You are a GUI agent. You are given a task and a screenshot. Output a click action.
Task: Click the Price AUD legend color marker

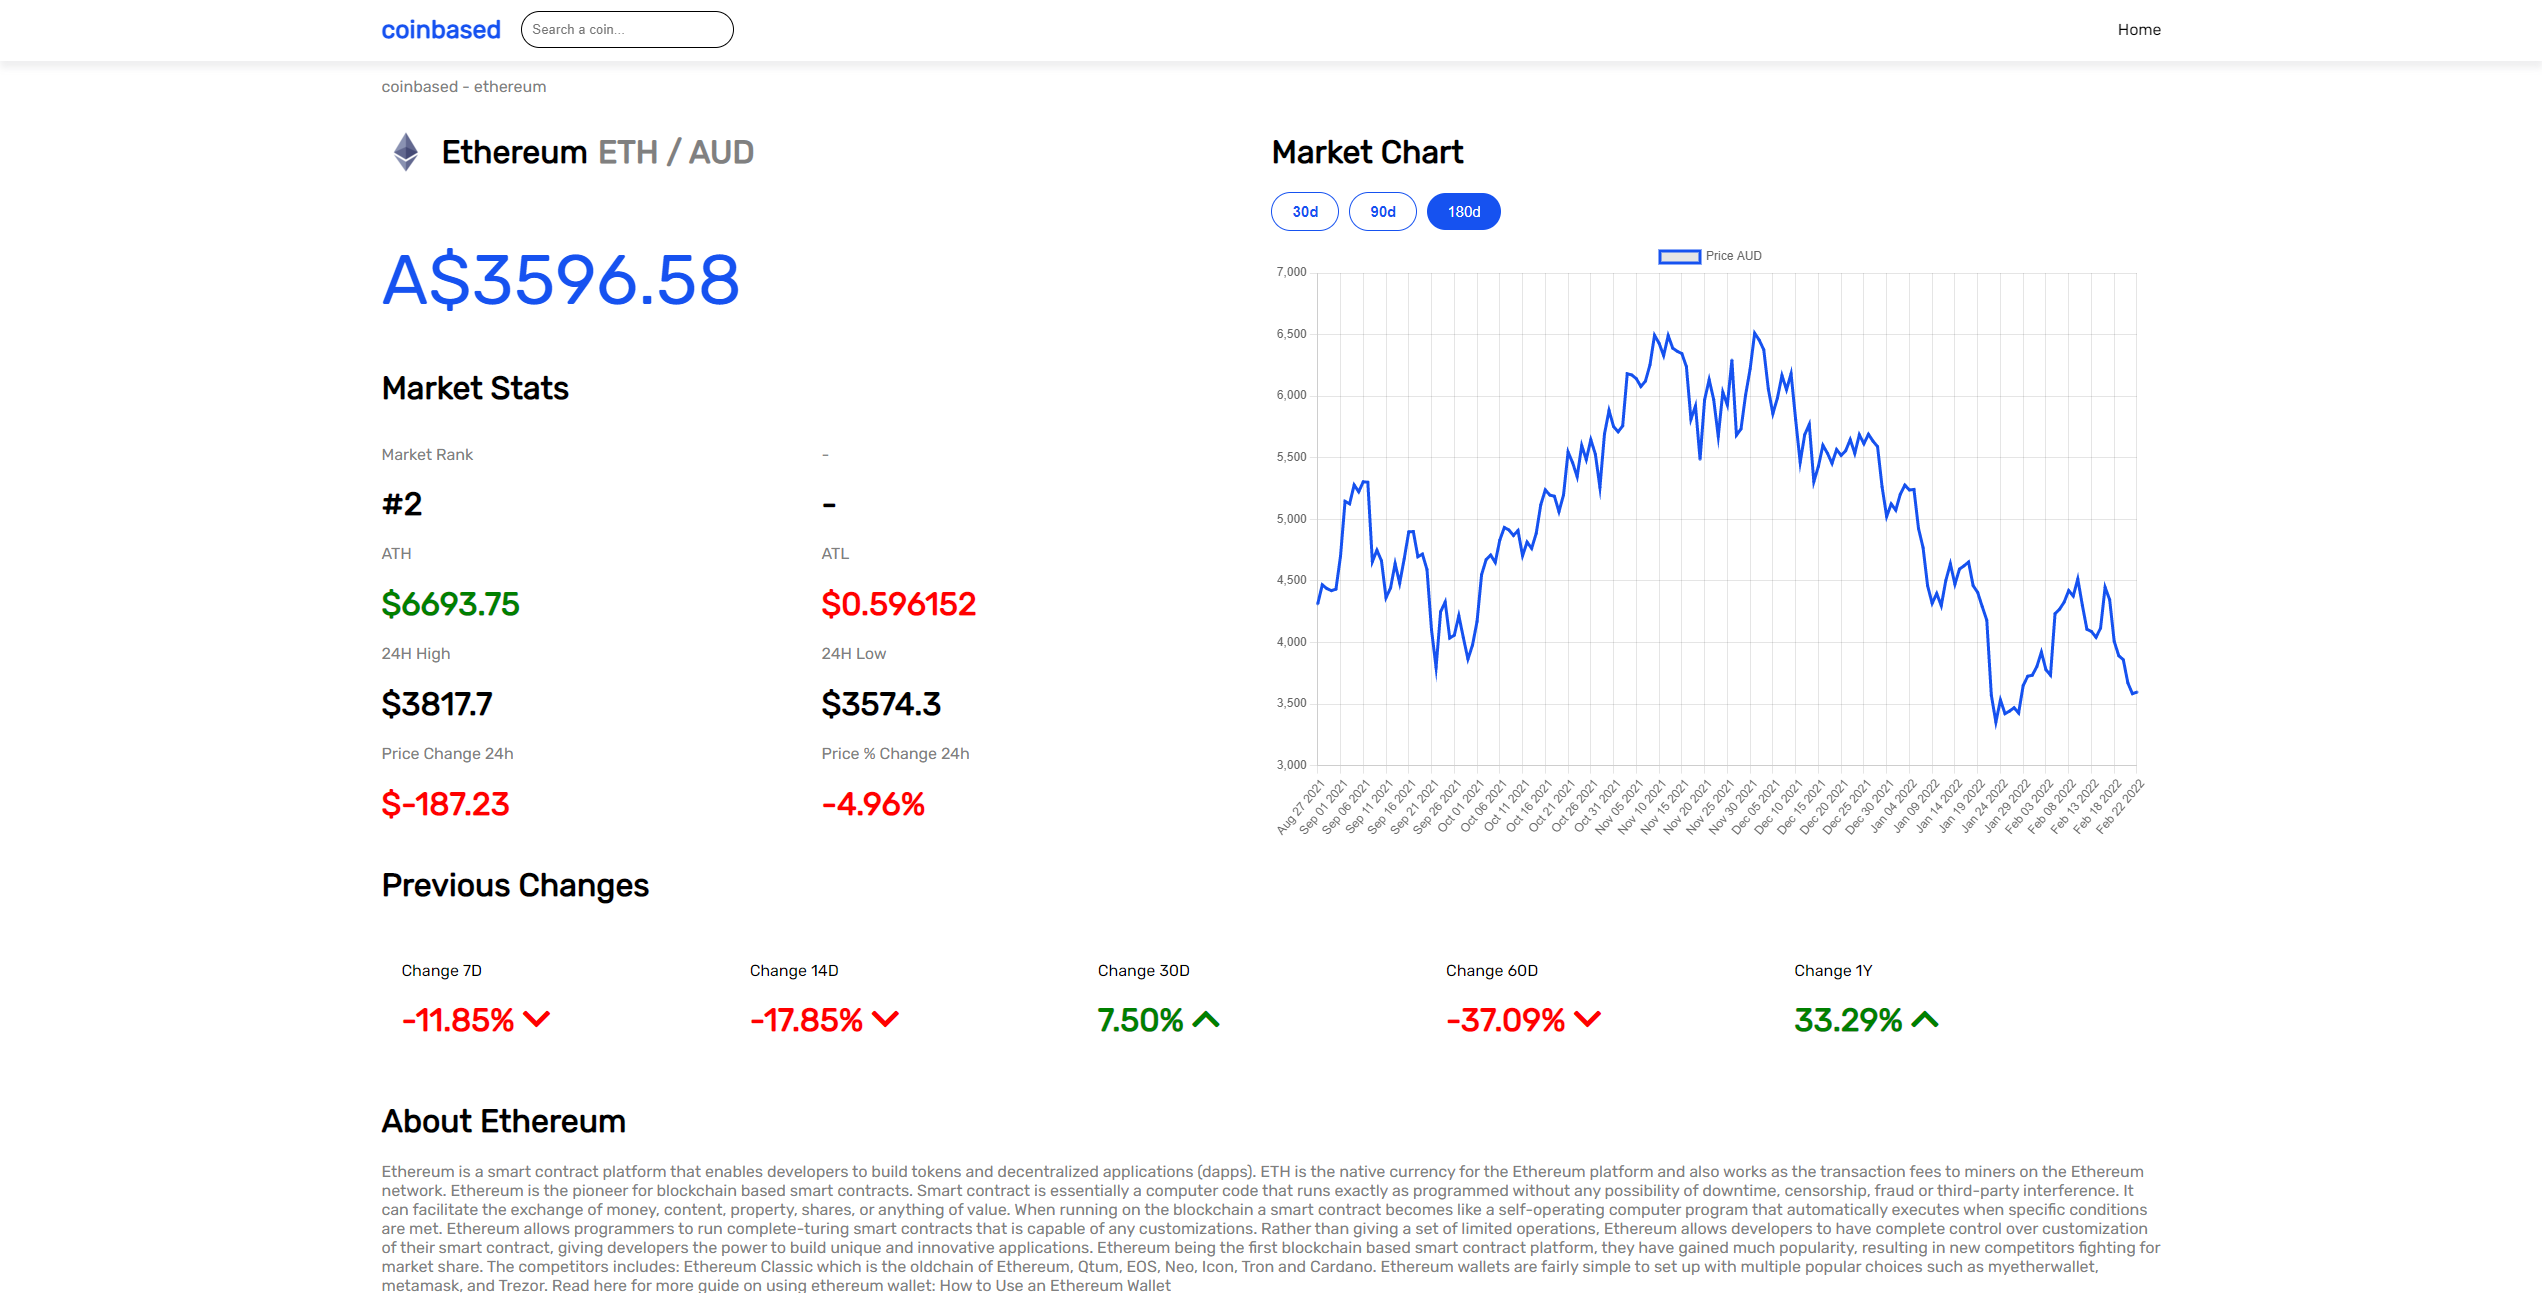pos(1679,256)
